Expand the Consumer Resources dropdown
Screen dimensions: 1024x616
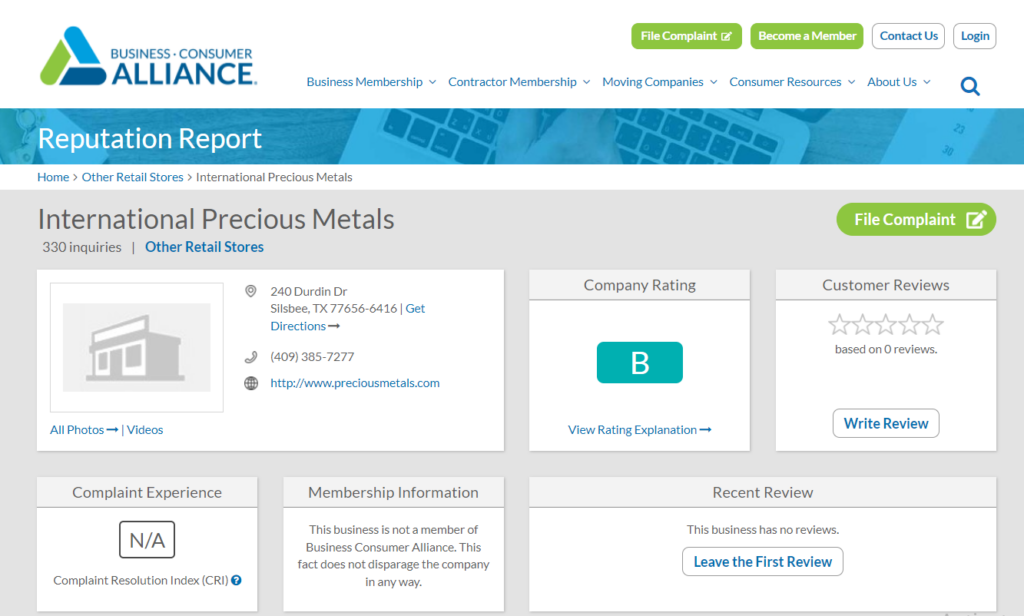[x=792, y=82]
